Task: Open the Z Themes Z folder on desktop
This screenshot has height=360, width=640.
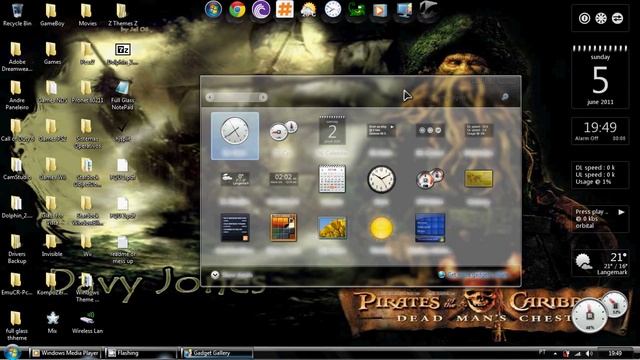Action: point(122,16)
